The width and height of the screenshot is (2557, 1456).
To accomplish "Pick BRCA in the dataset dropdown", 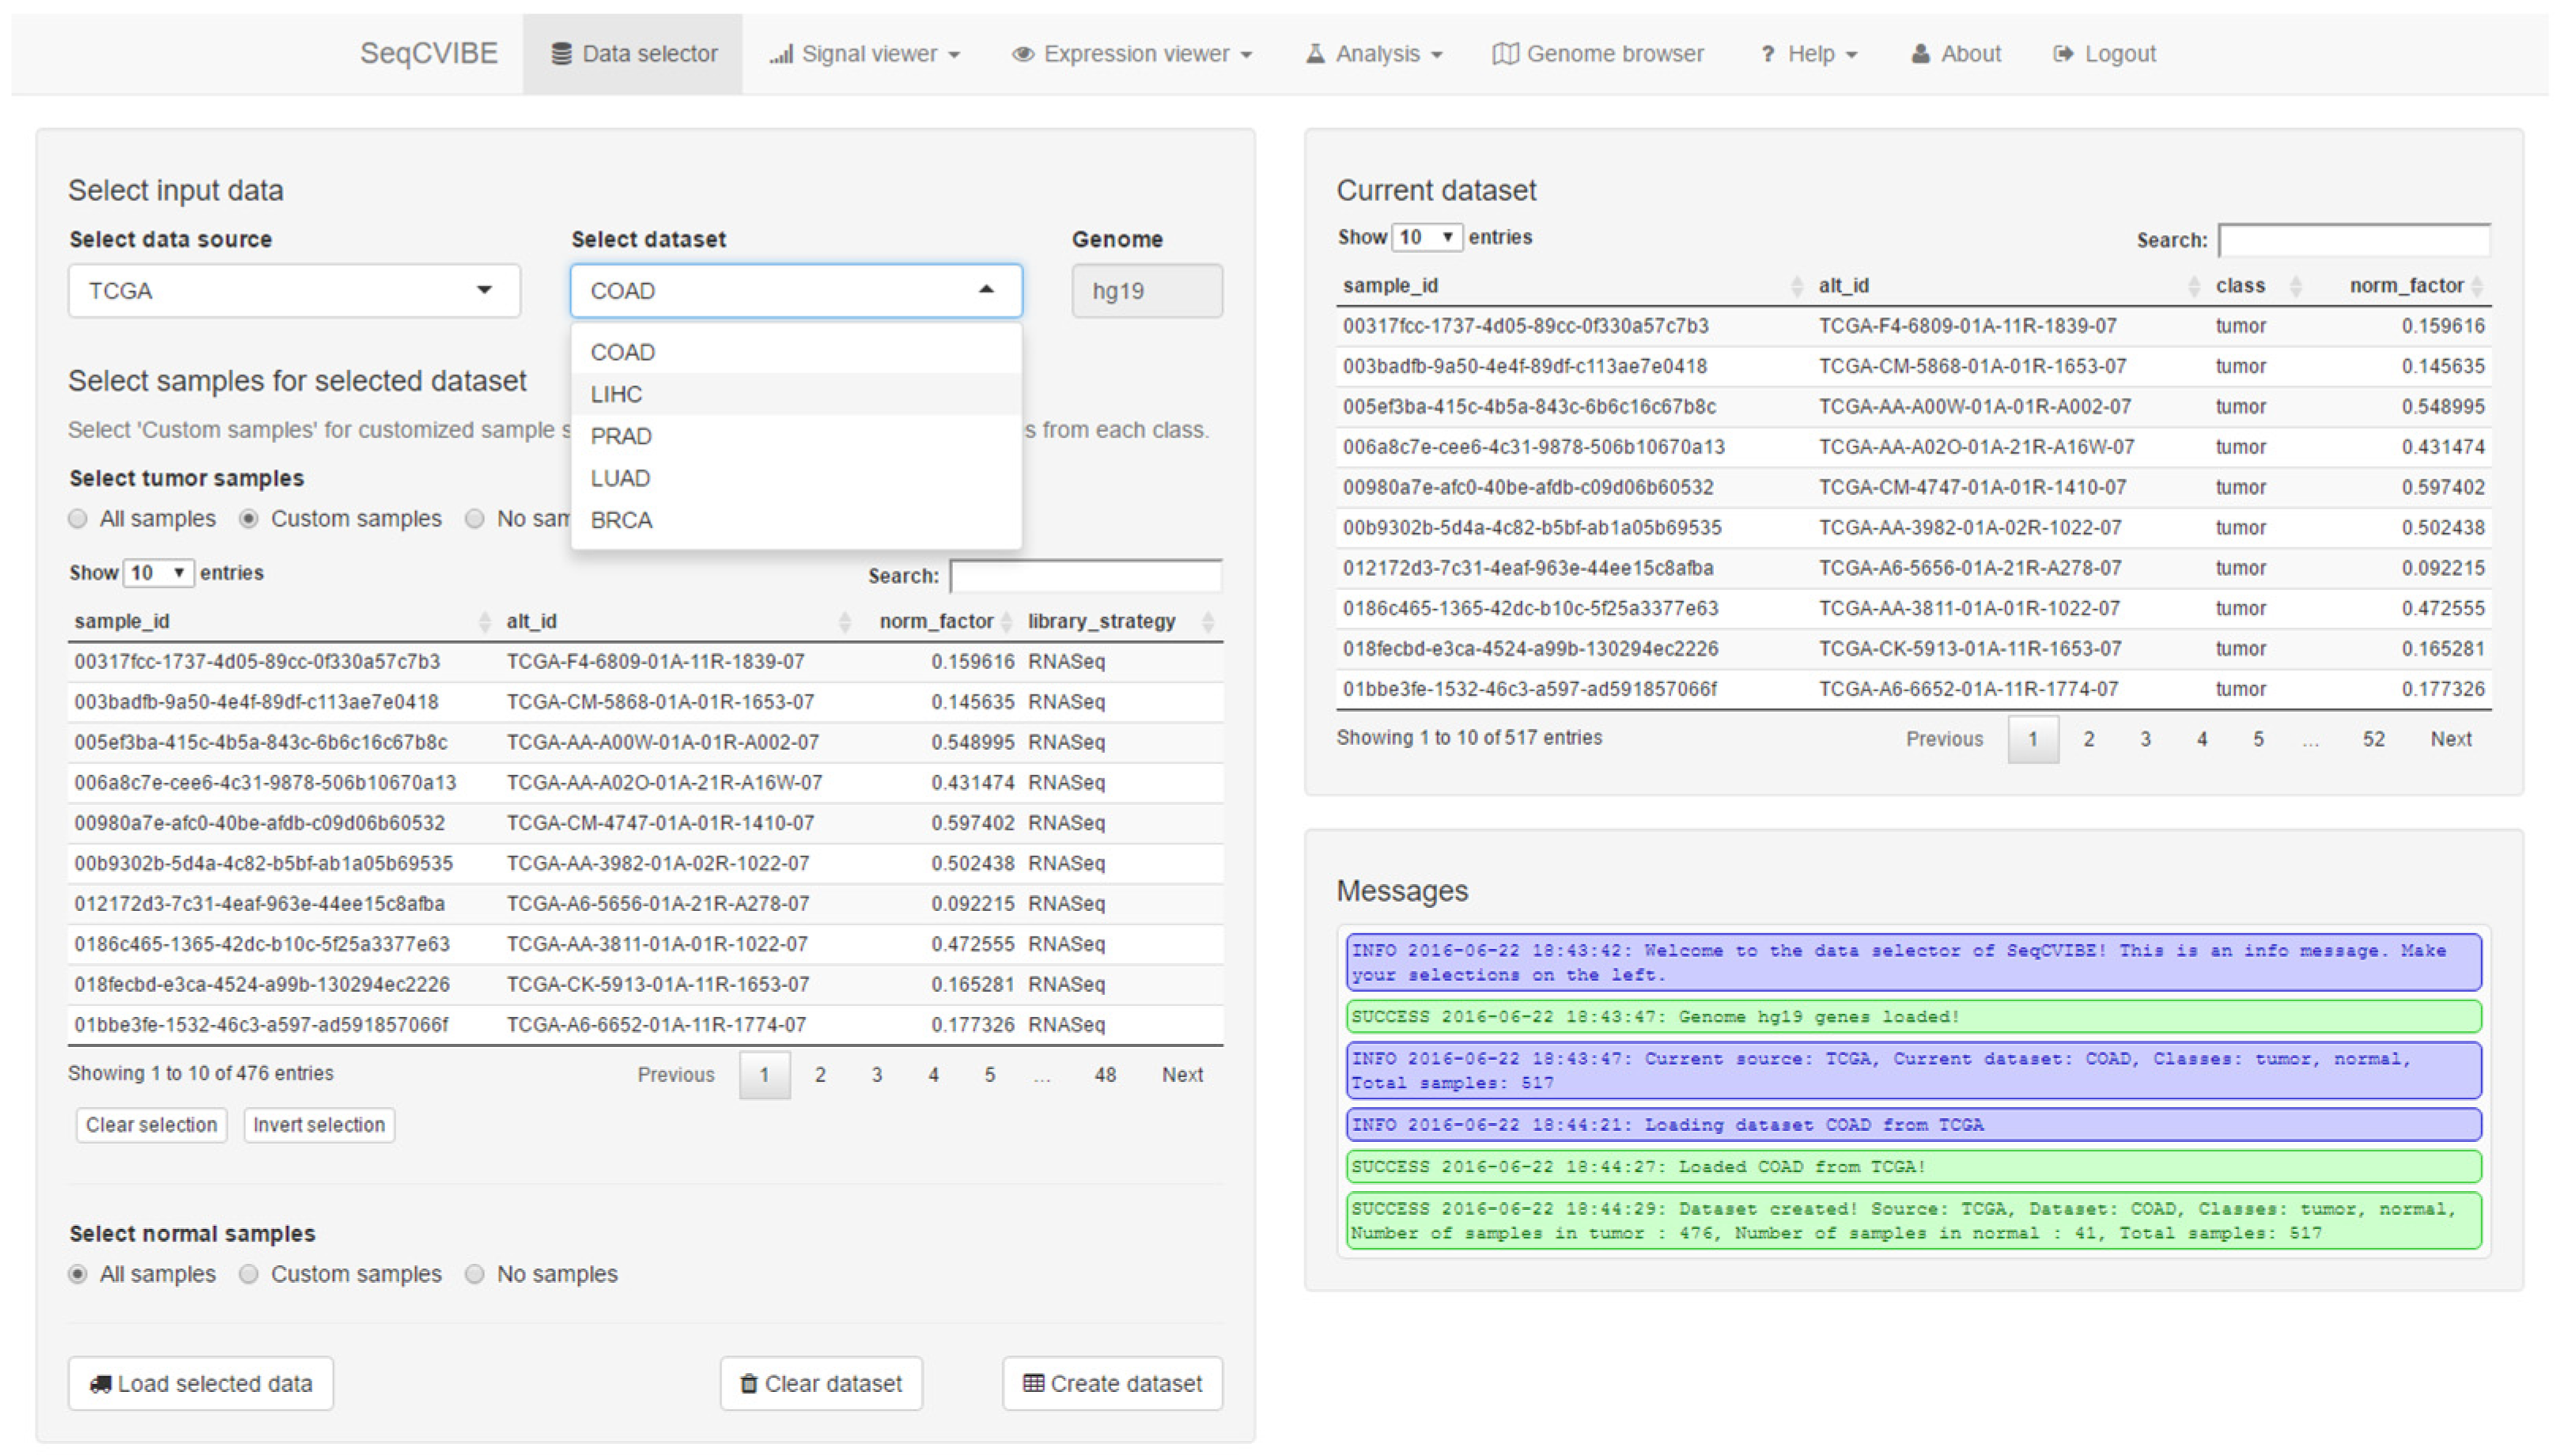I will [621, 520].
